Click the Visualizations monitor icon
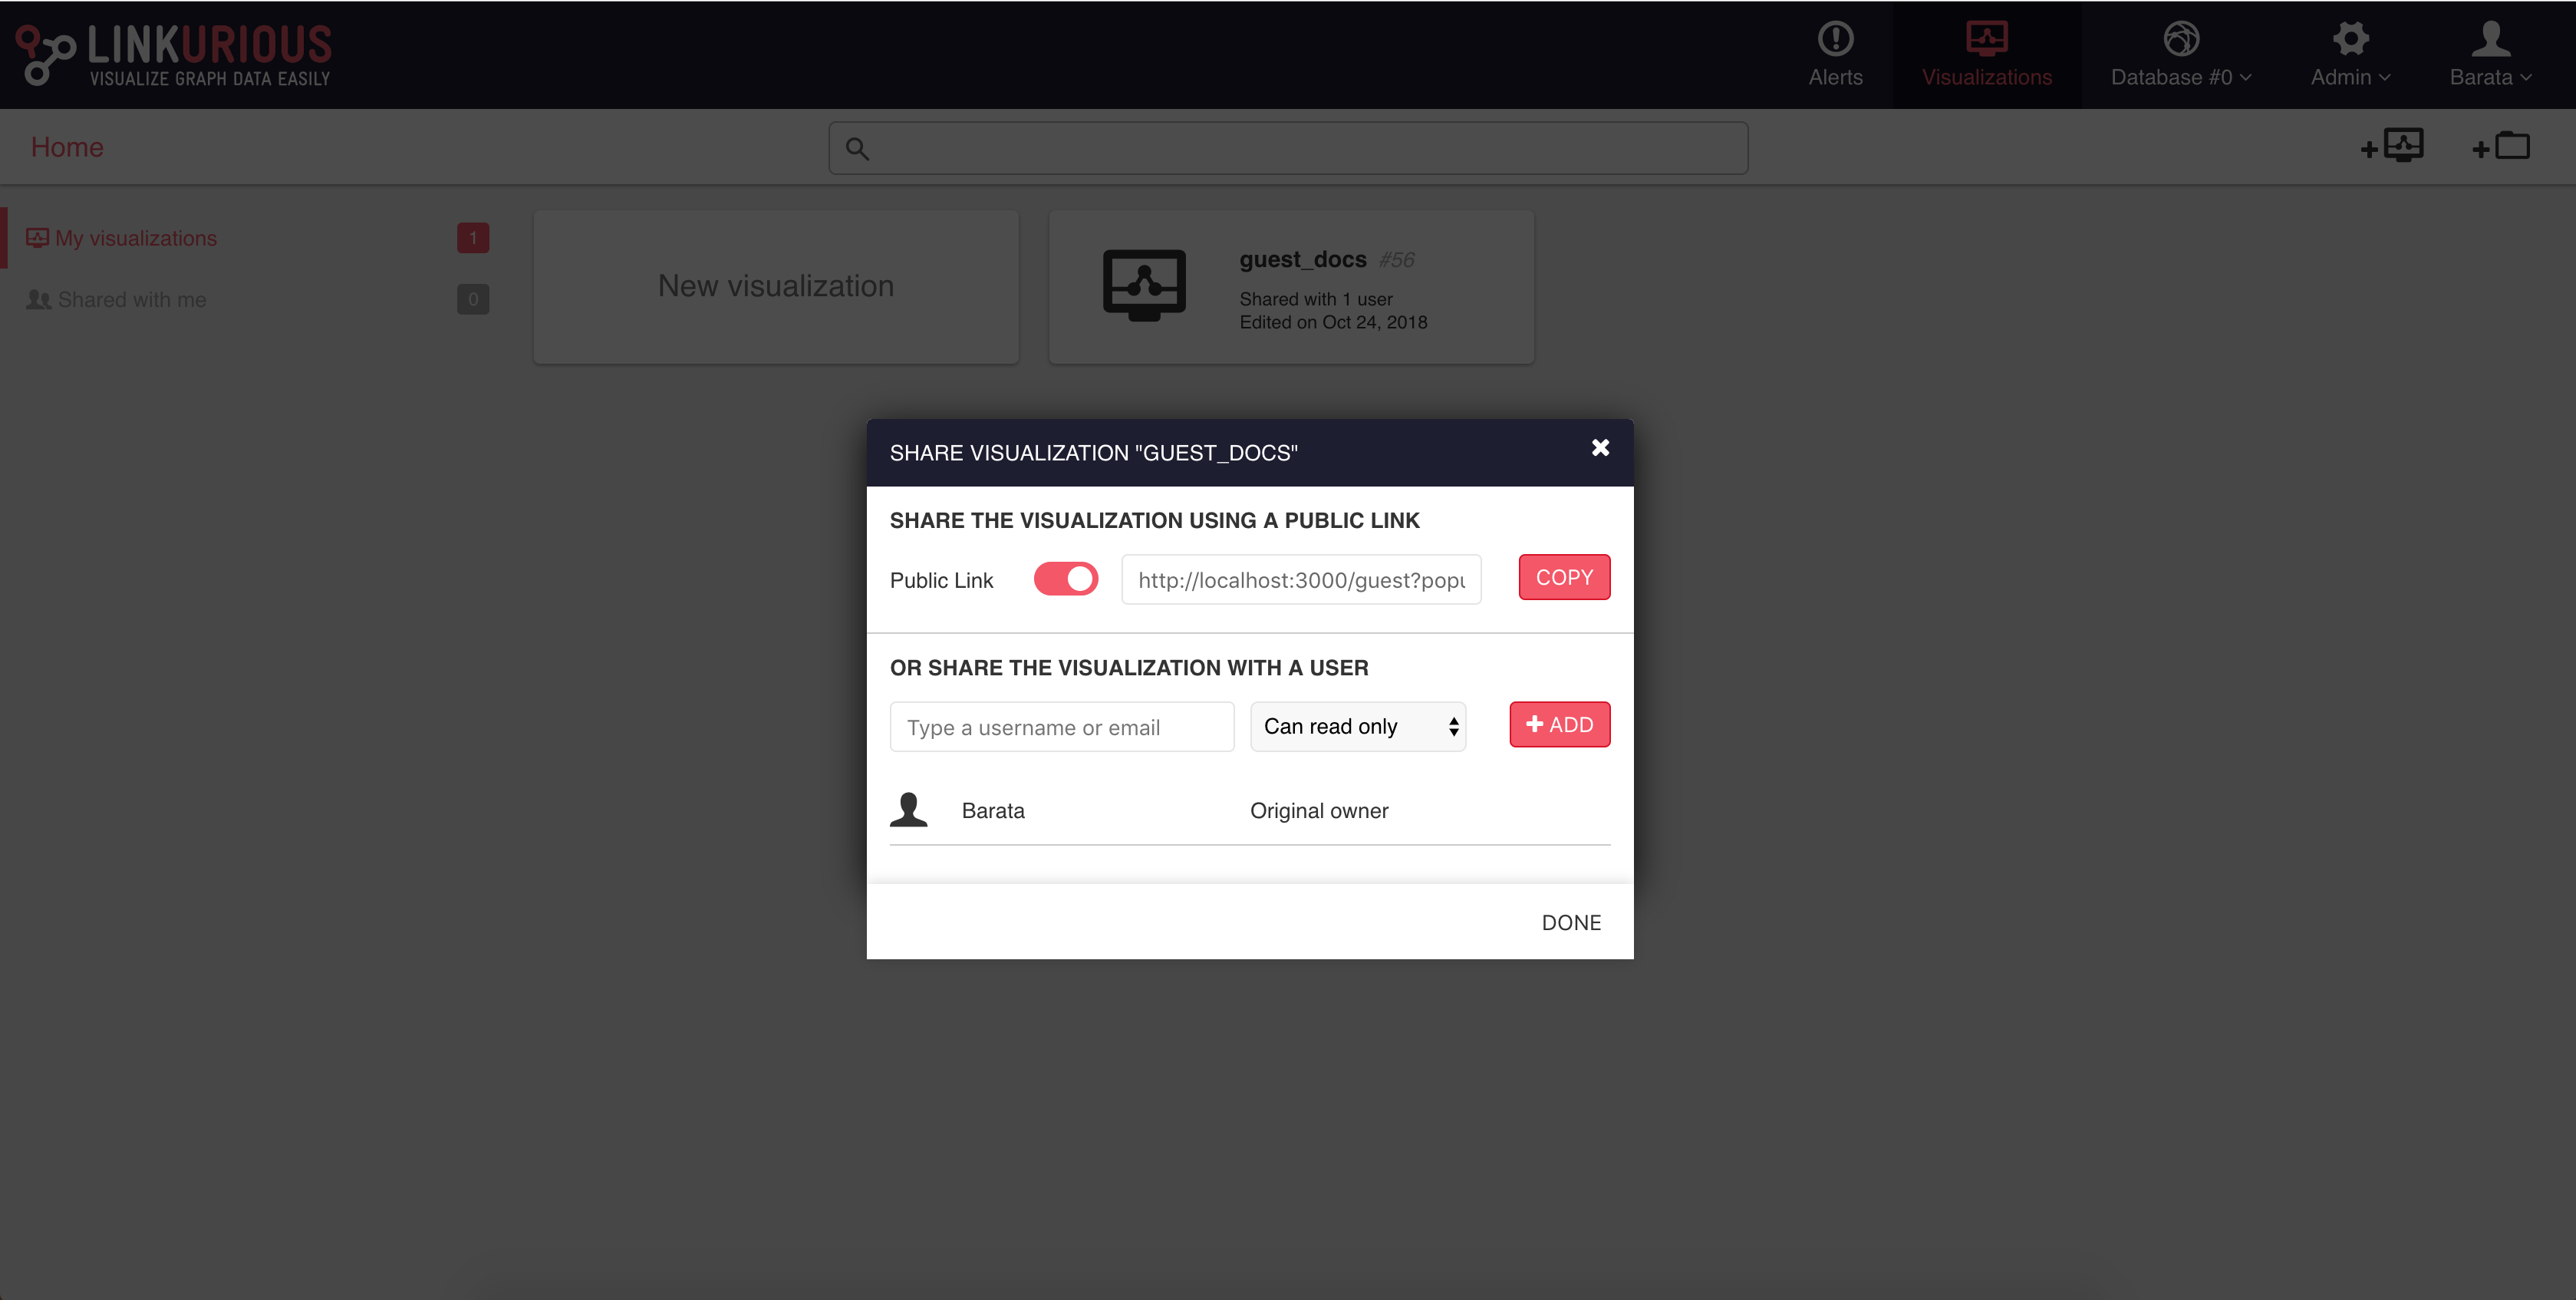 click(x=1986, y=39)
